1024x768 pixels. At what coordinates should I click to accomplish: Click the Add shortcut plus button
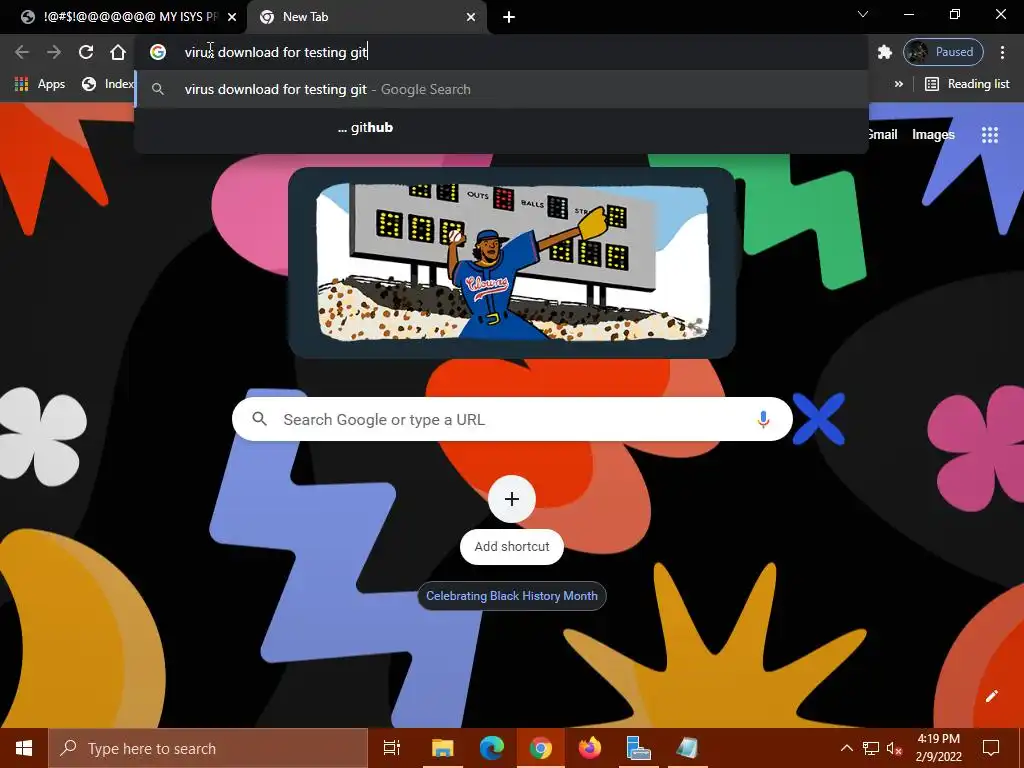[512, 500]
